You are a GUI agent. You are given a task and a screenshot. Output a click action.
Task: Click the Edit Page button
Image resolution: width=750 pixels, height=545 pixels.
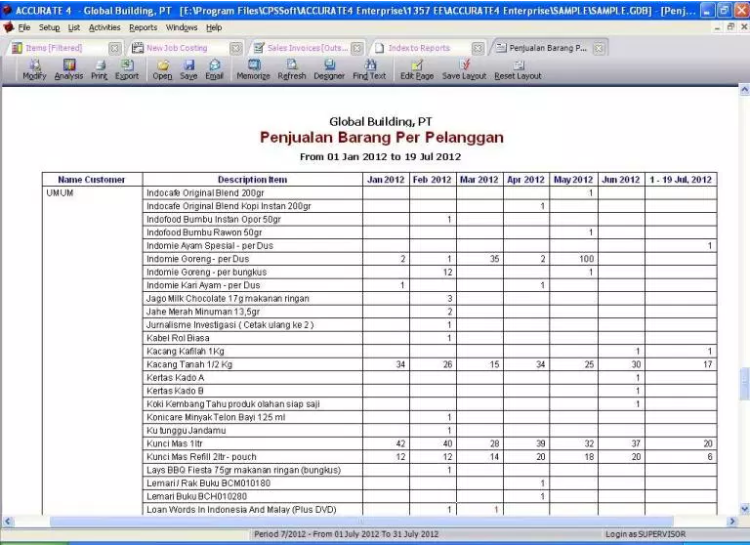coord(417,68)
